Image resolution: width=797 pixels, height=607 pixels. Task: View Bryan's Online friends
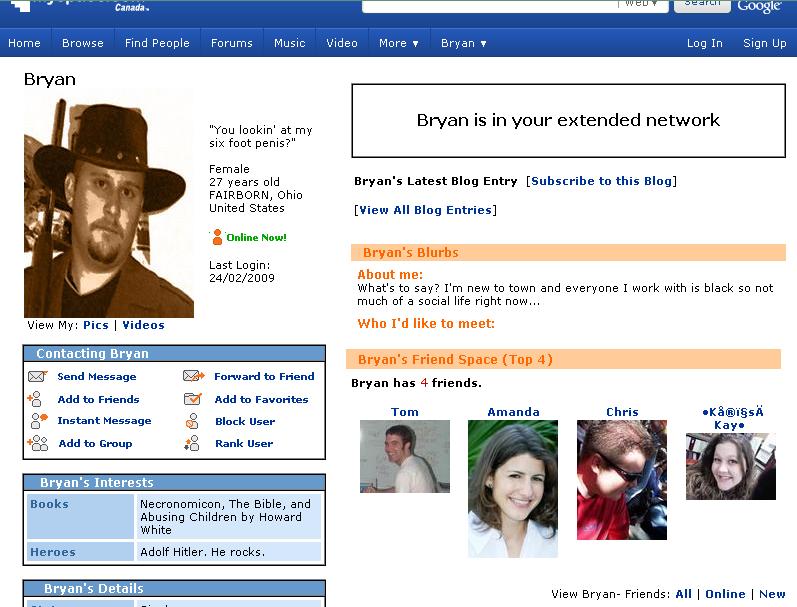725,594
